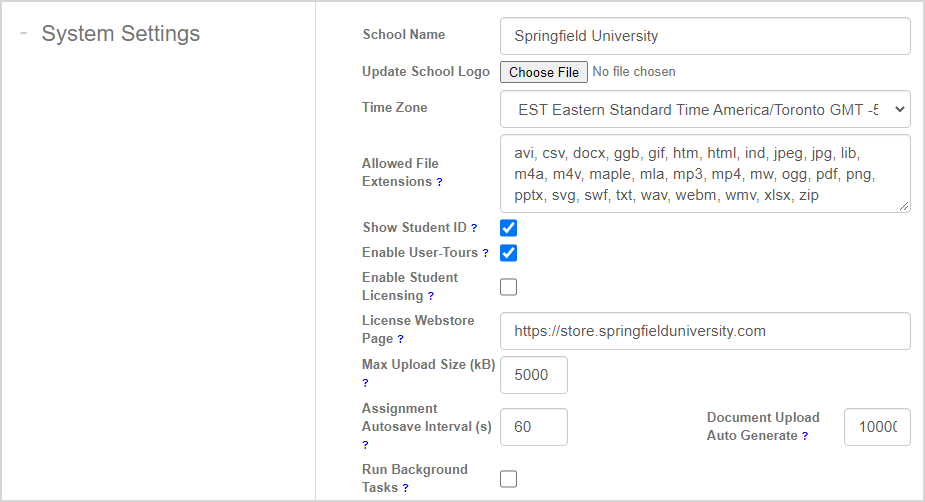Click help icon for Enable Student Licensing
Viewport: 925px width, 502px height.
[x=431, y=296]
